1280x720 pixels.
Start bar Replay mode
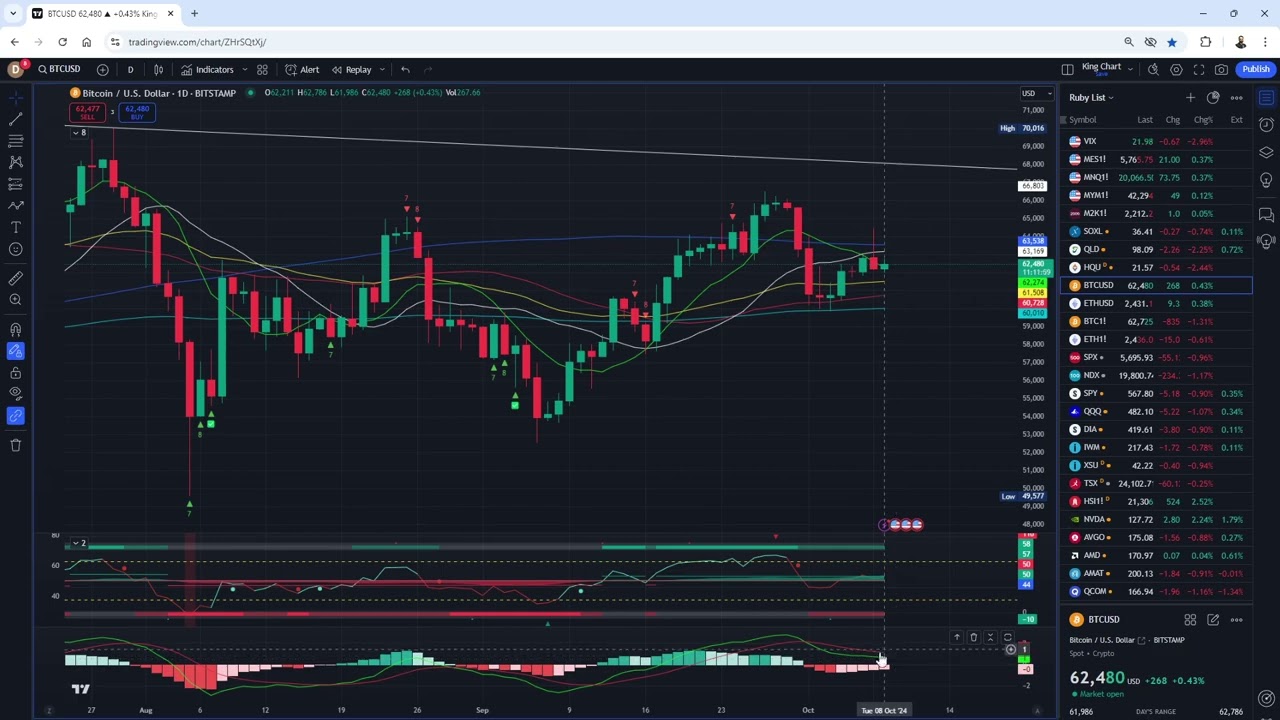click(351, 69)
